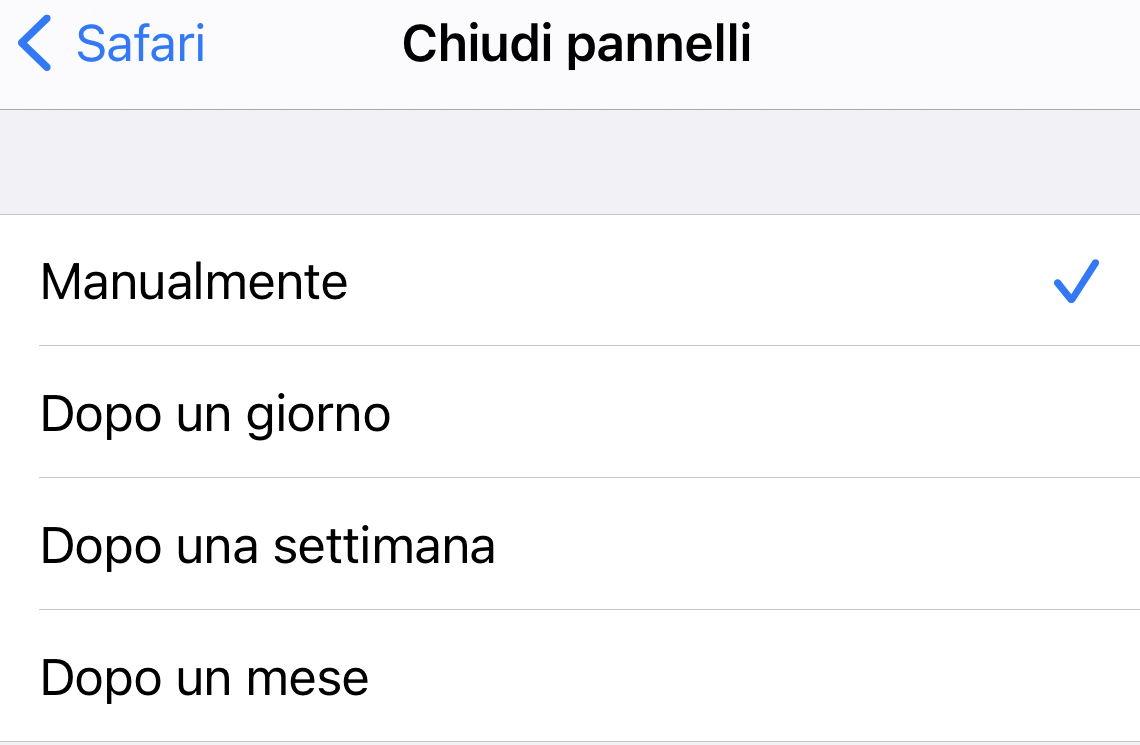Select Dopo una settimana option
Viewport: 1140px width, 745px height.
tap(570, 545)
